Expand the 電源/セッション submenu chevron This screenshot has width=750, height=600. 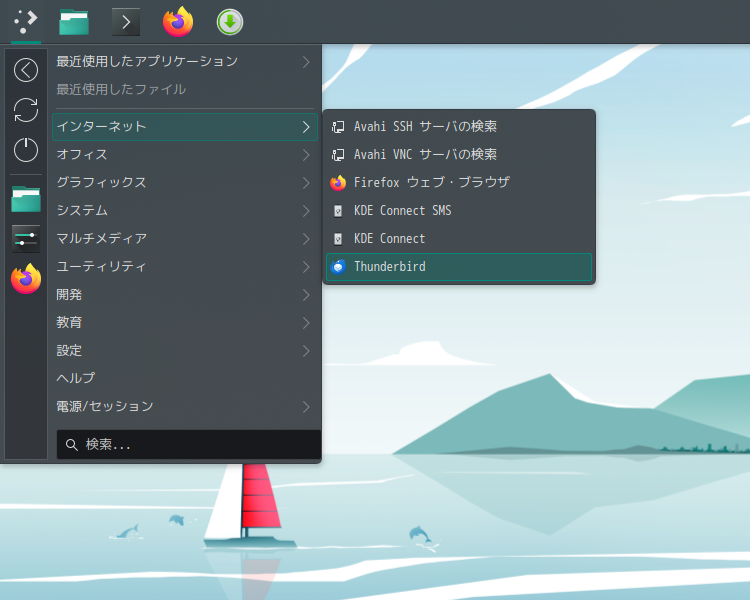(306, 407)
